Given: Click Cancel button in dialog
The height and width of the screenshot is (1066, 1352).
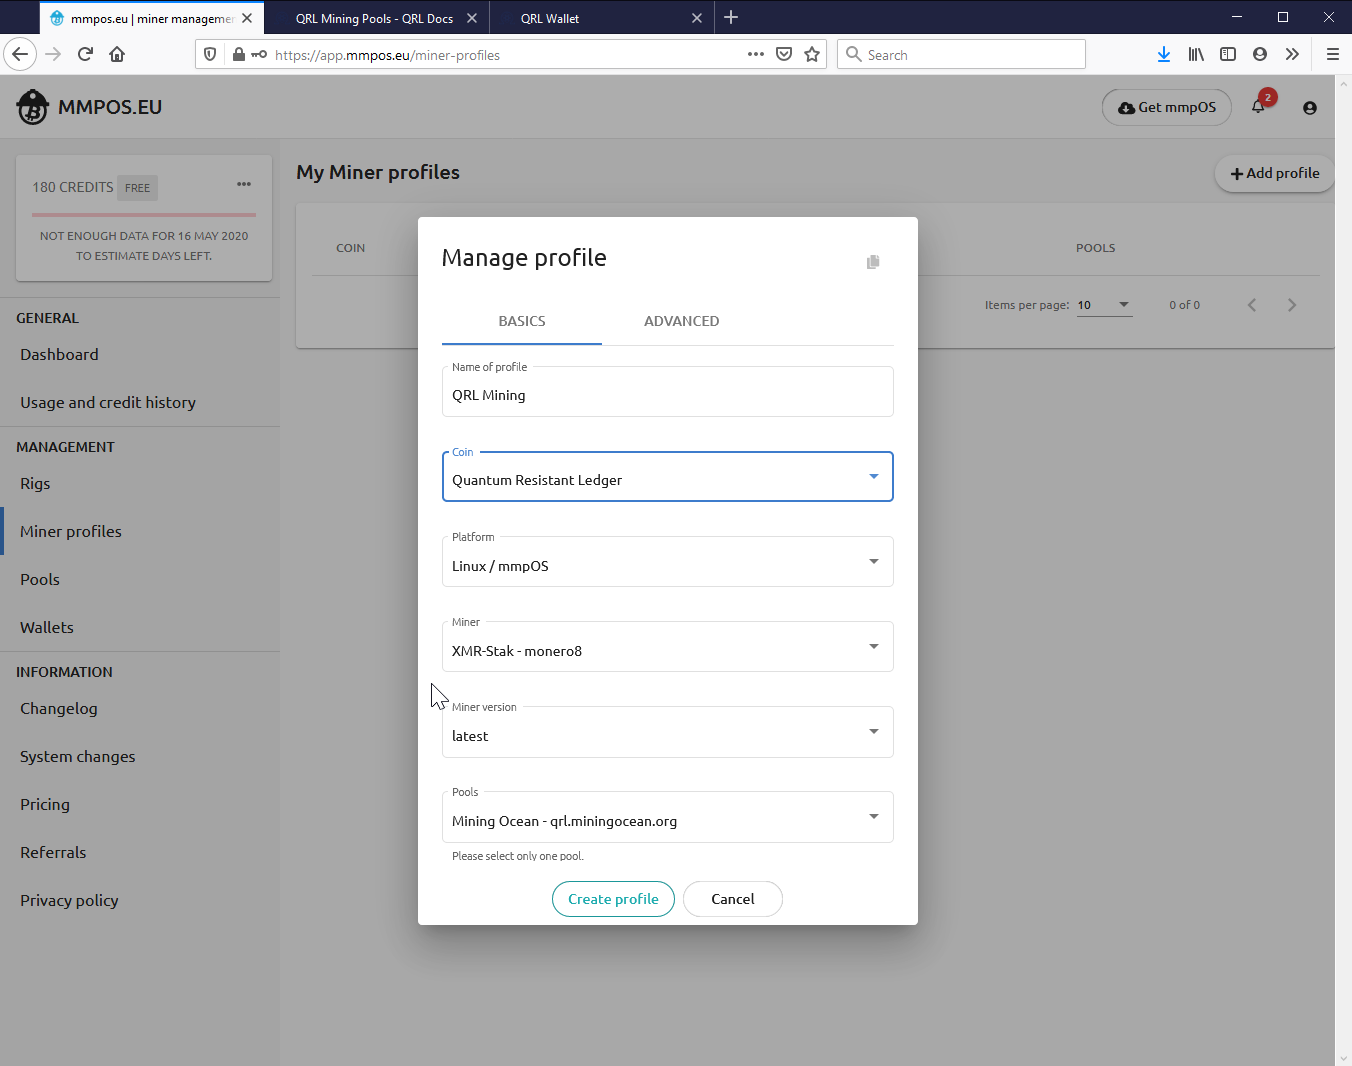Looking at the screenshot, I should 733,899.
